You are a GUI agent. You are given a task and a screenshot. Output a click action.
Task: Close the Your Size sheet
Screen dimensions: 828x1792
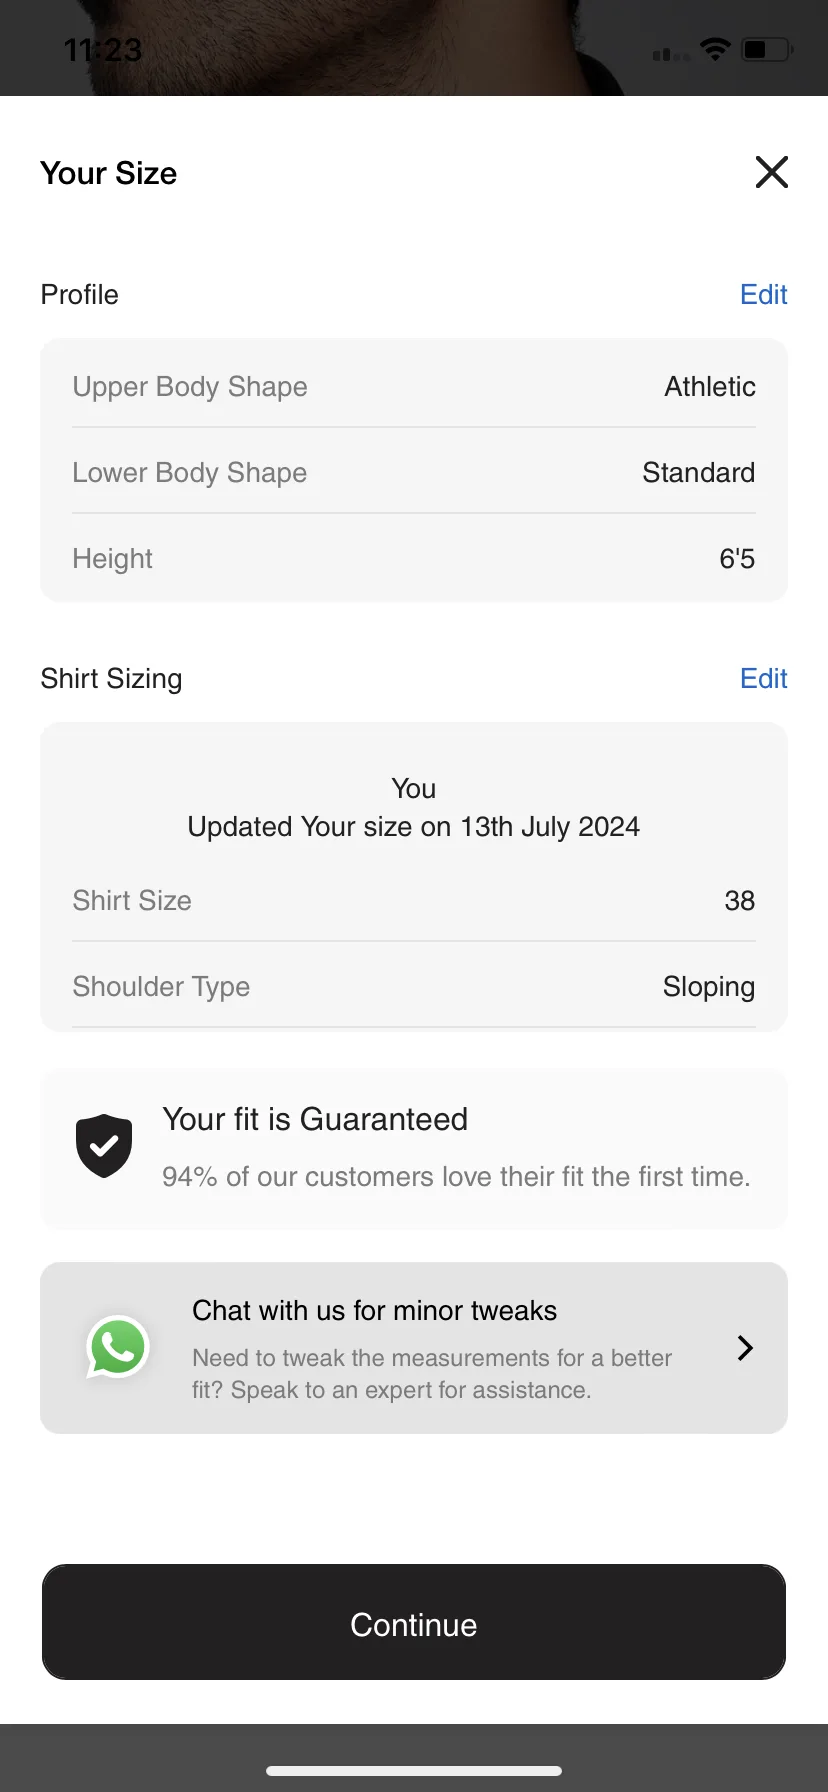point(771,172)
